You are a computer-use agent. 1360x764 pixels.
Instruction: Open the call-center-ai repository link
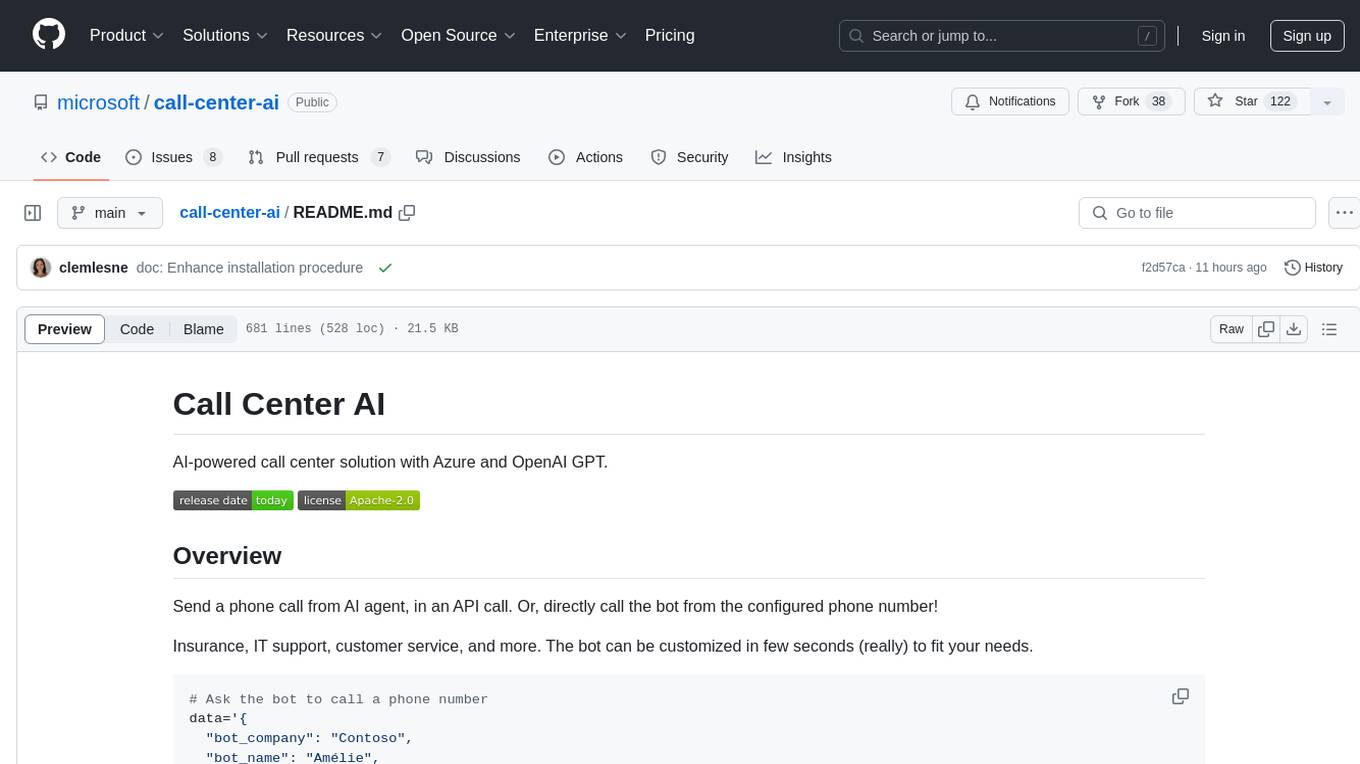(216, 102)
